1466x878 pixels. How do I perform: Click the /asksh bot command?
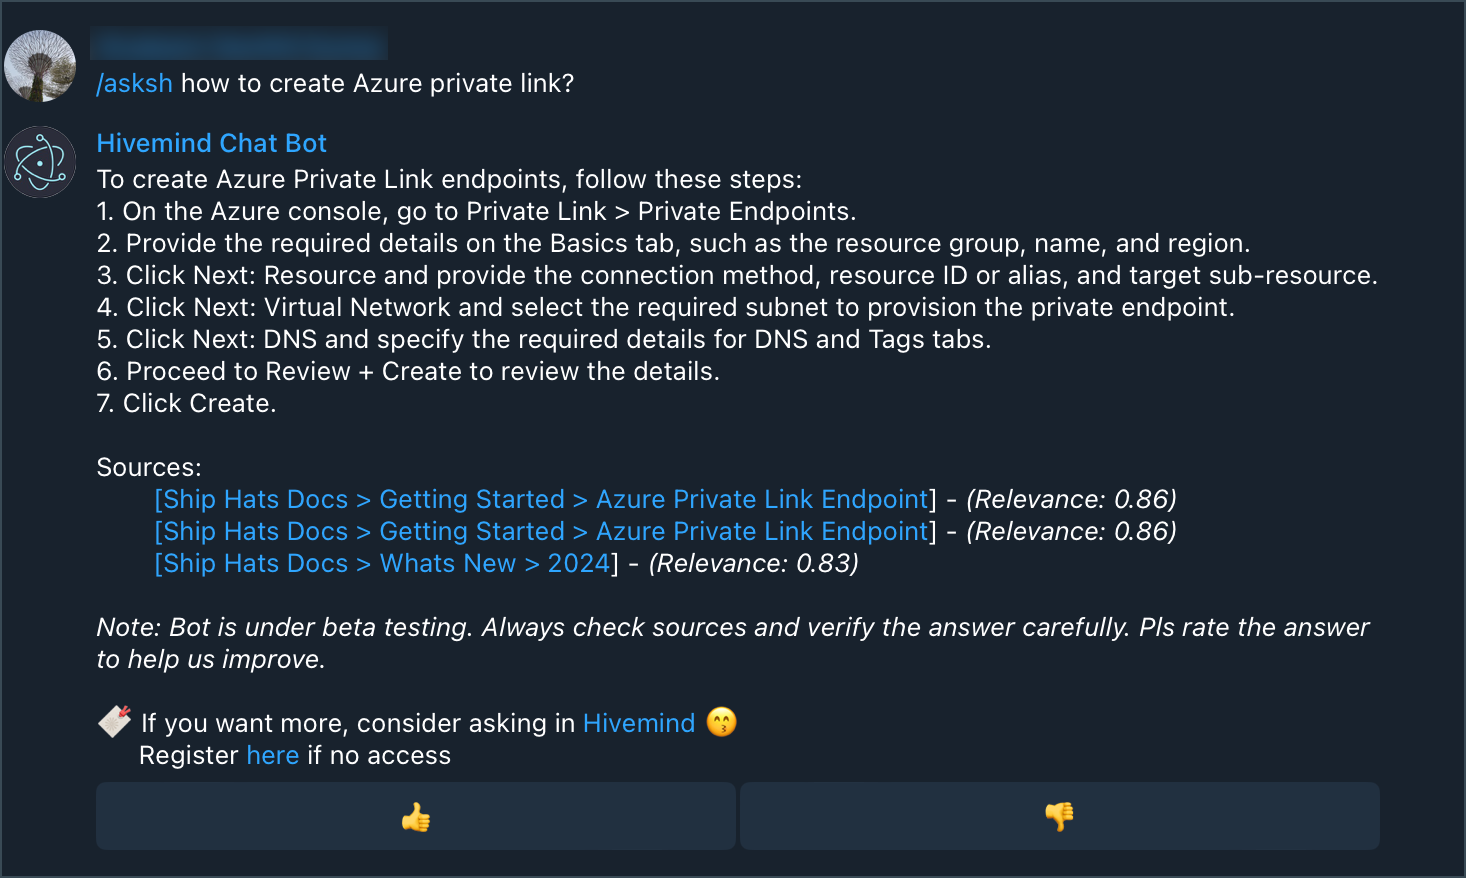point(135,83)
